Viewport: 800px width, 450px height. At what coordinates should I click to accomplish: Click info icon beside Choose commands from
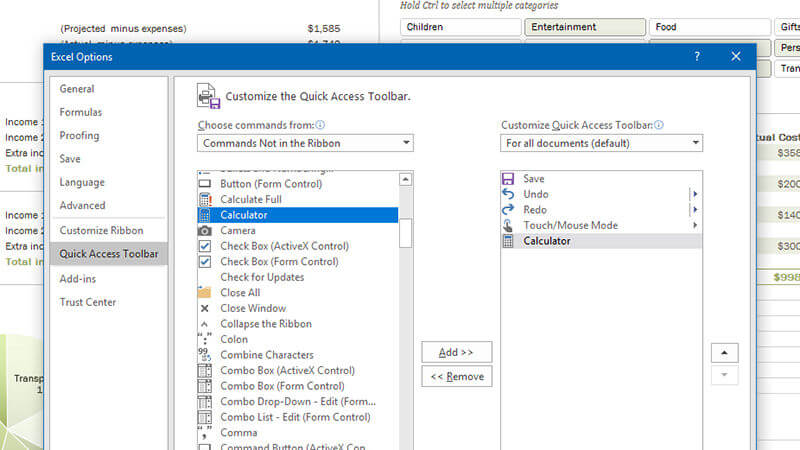(x=320, y=125)
